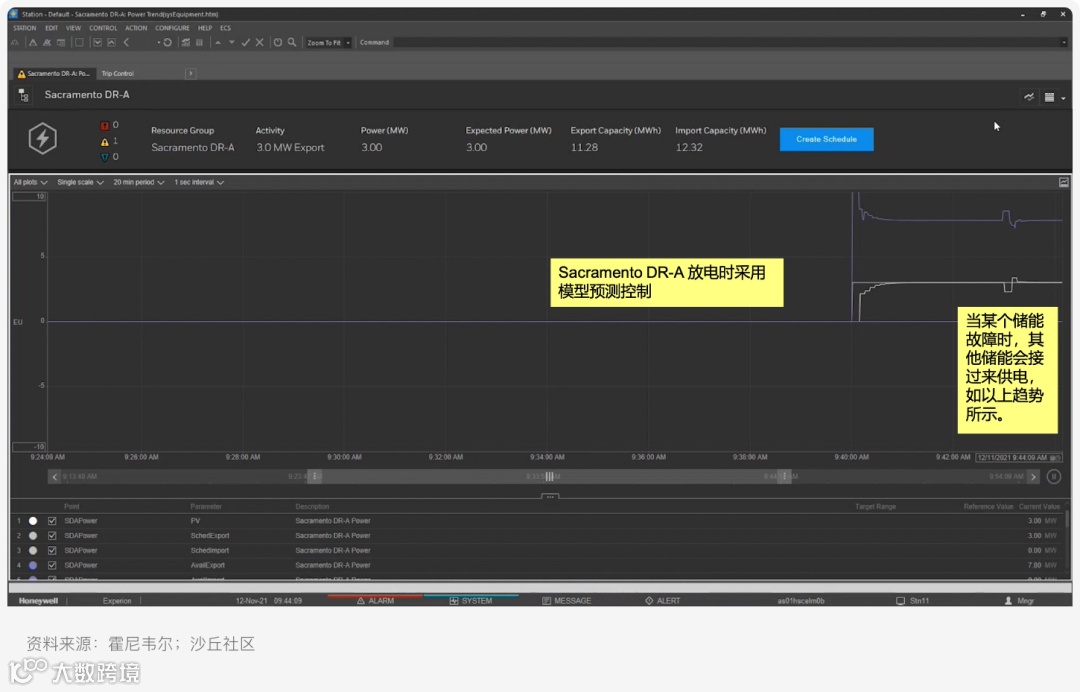The height and width of the screenshot is (692, 1080).
Task: Open the ACTION menu
Action: pos(136,28)
